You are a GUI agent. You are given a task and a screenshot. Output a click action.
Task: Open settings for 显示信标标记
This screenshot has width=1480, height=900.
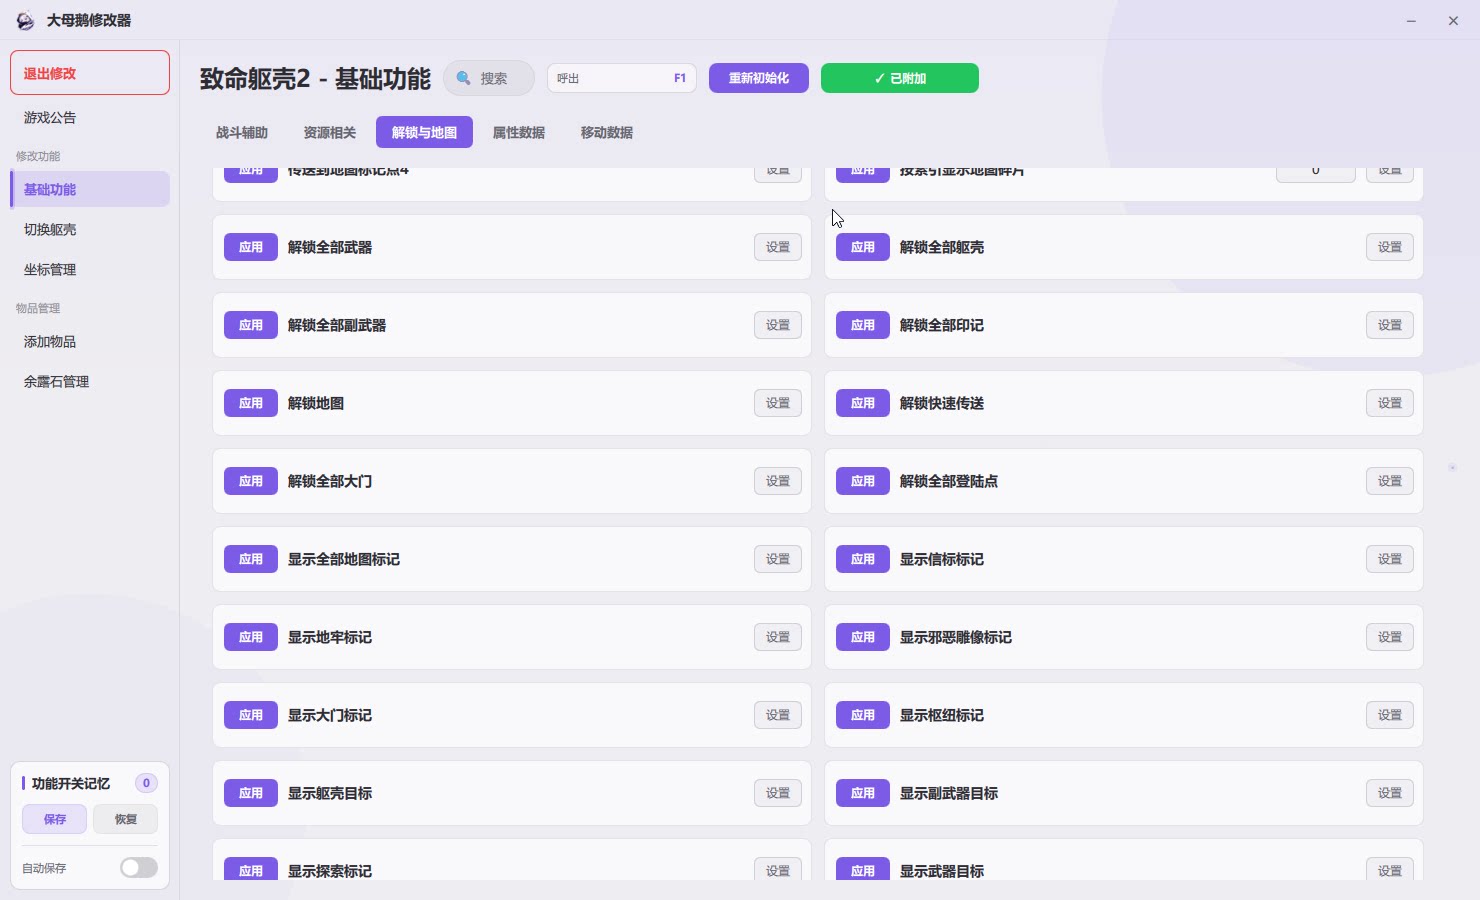pyautogui.click(x=1390, y=559)
